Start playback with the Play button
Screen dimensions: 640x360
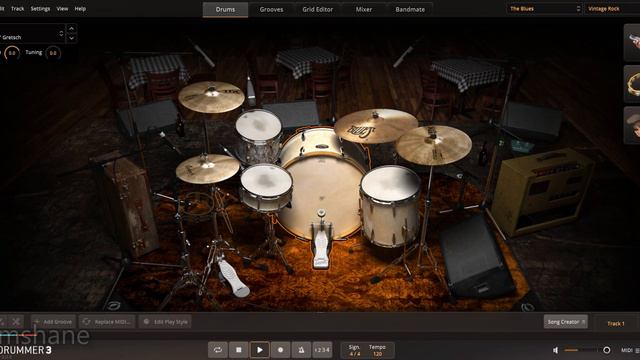tap(260, 350)
